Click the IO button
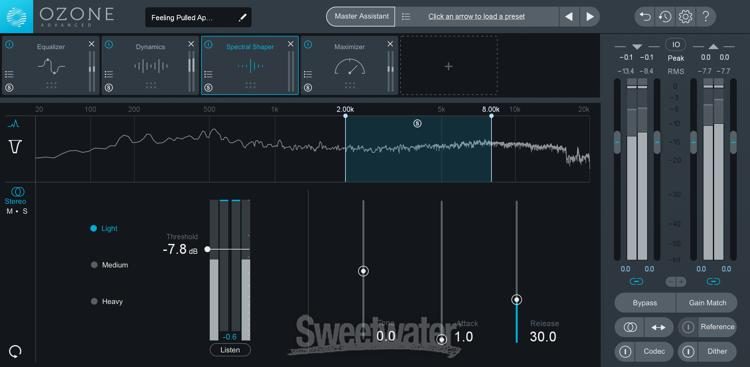 point(676,44)
